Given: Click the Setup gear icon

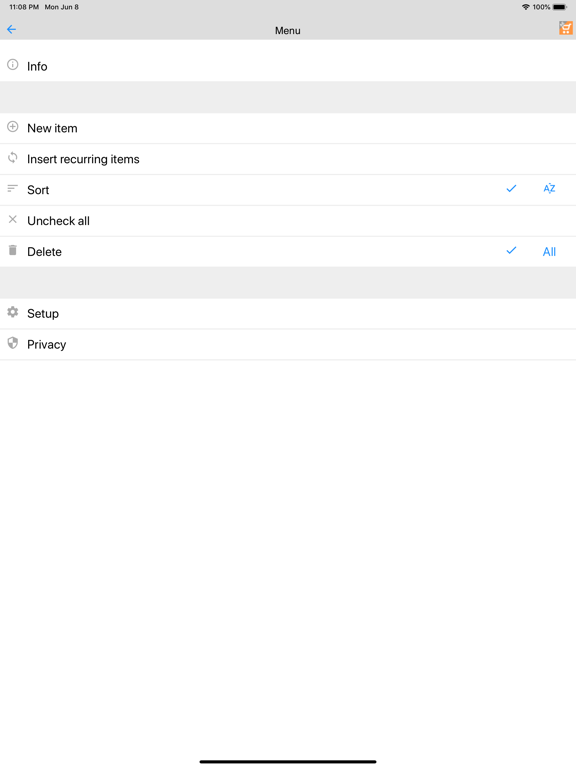Looking at the screenshot, I should point(13,312).
